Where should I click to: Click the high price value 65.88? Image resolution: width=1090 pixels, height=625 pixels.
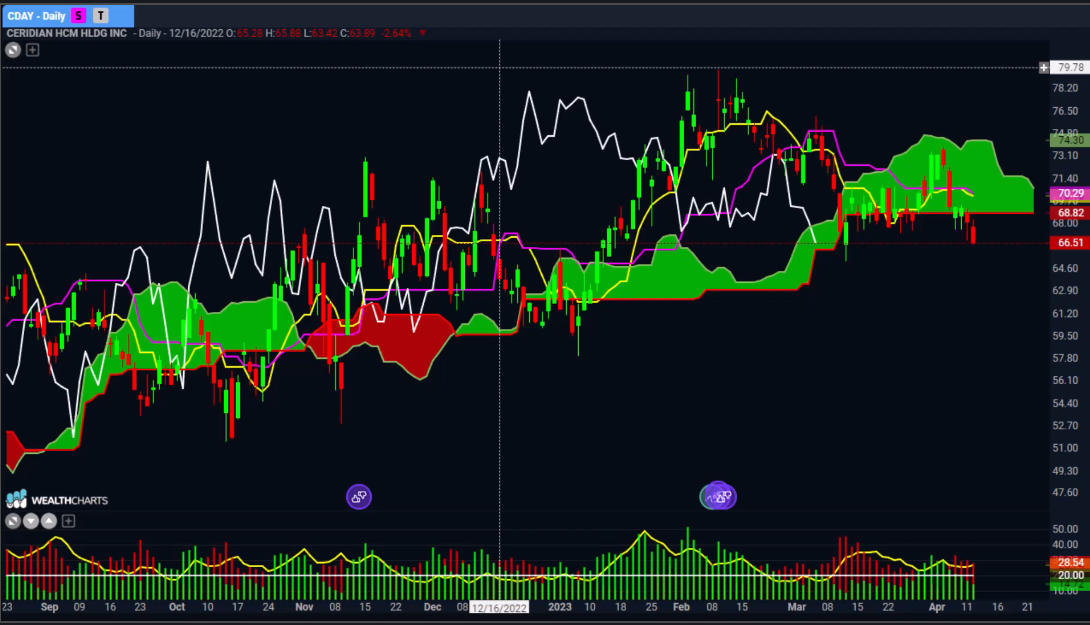pyautogui.click(x=288, y=33)
